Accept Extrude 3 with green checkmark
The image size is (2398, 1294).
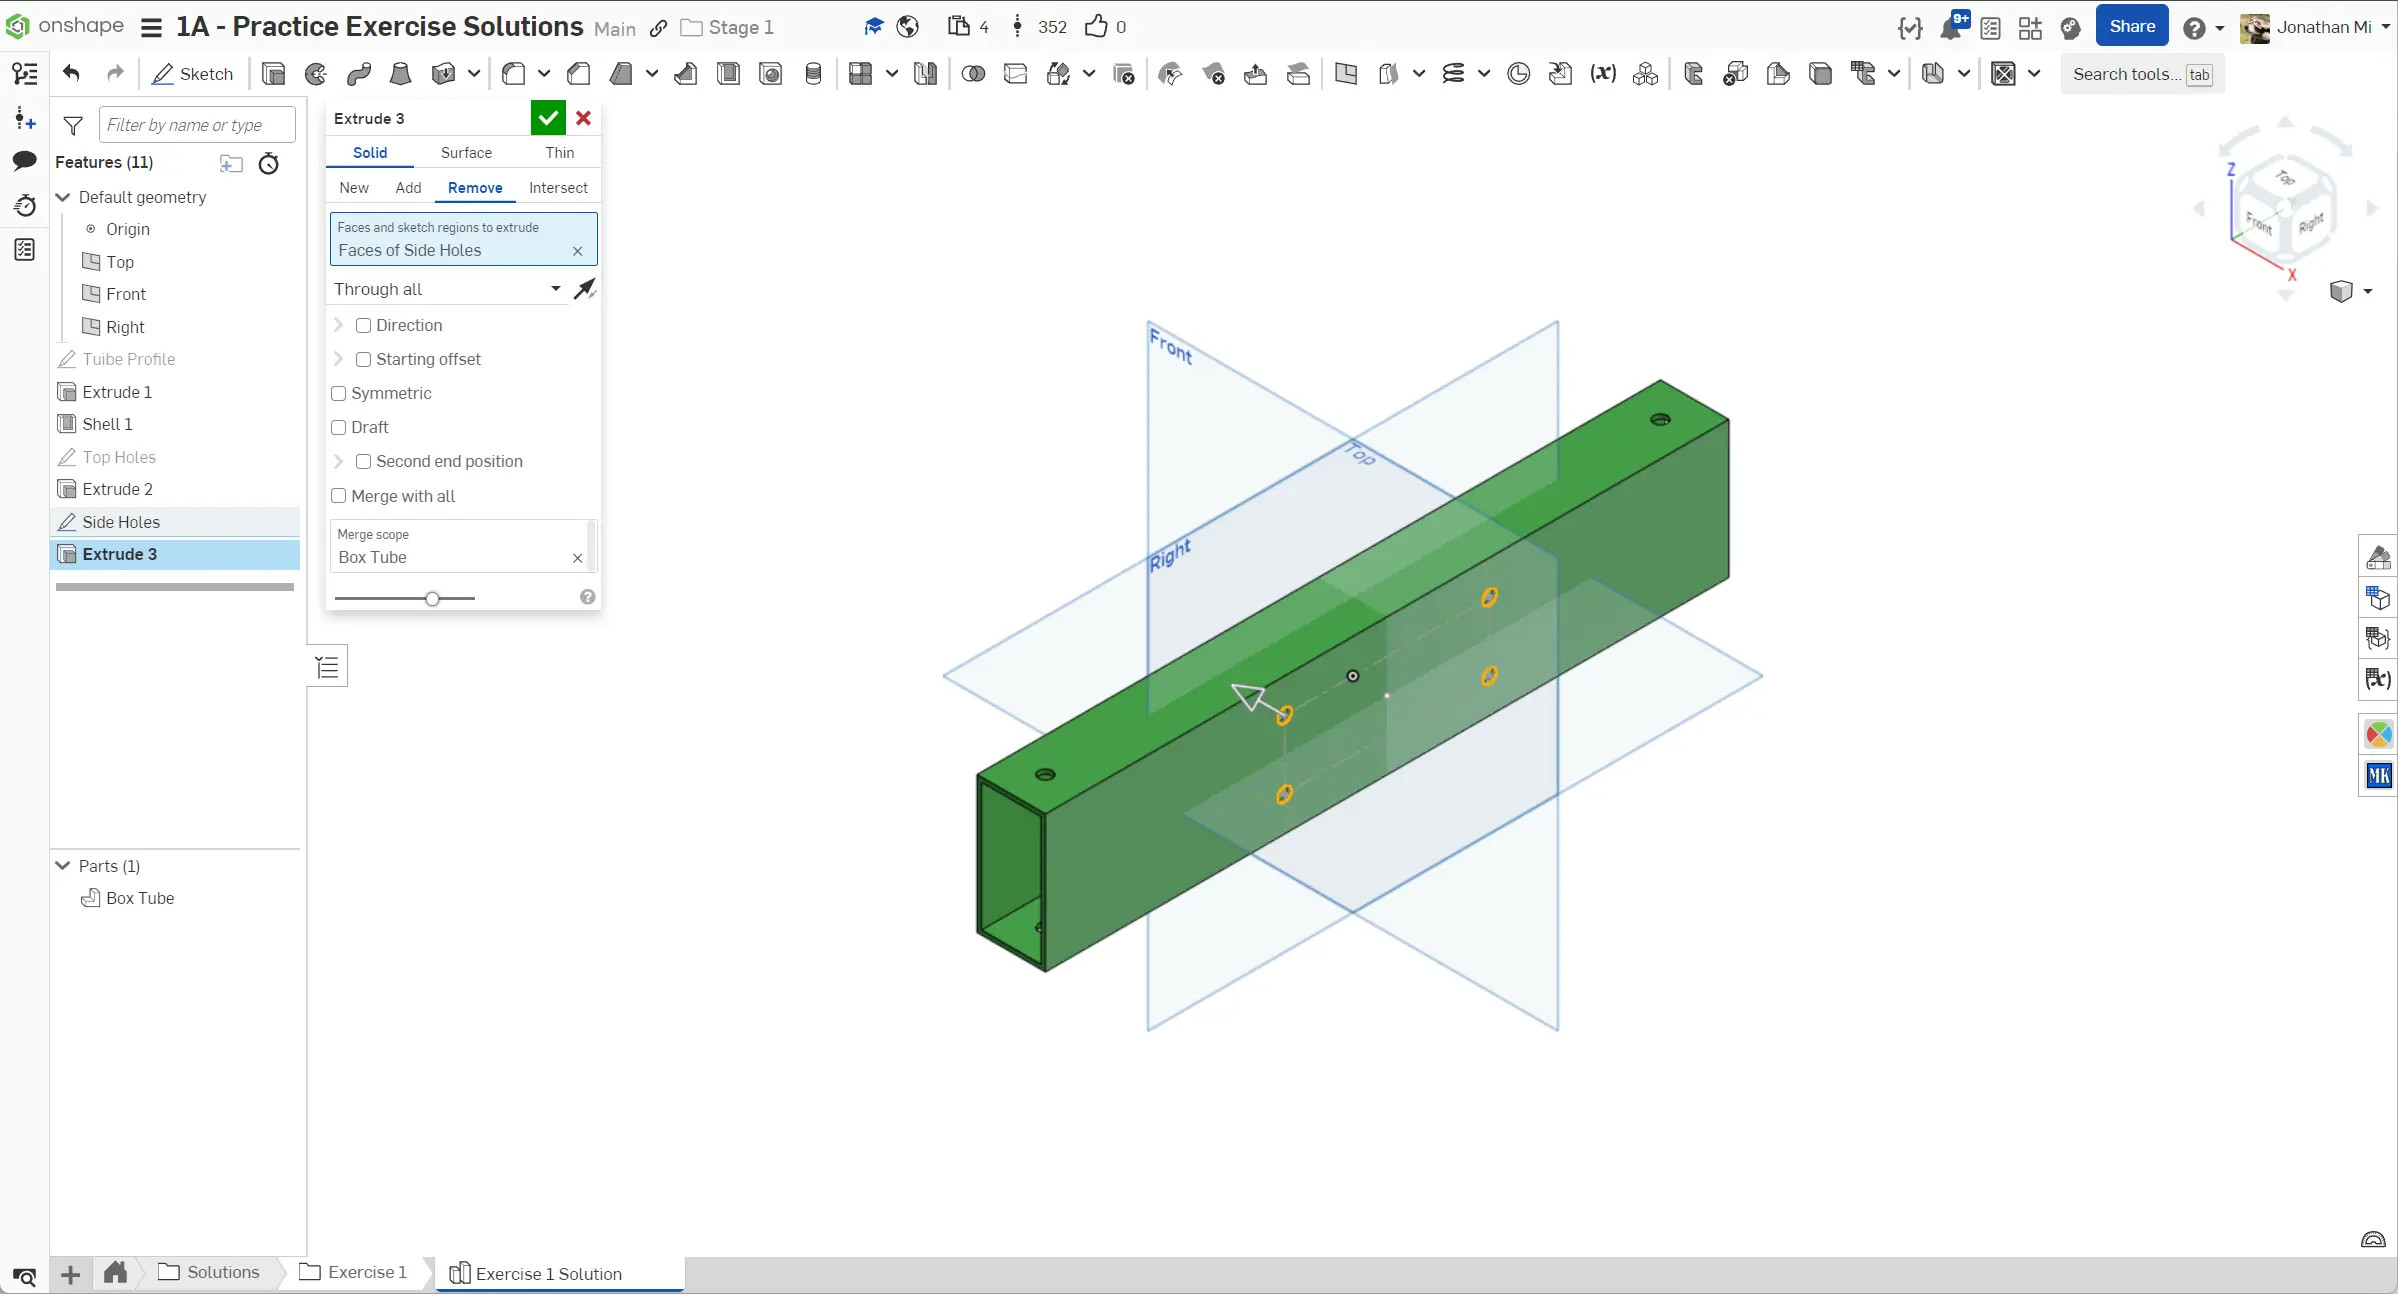pos(548,118)
